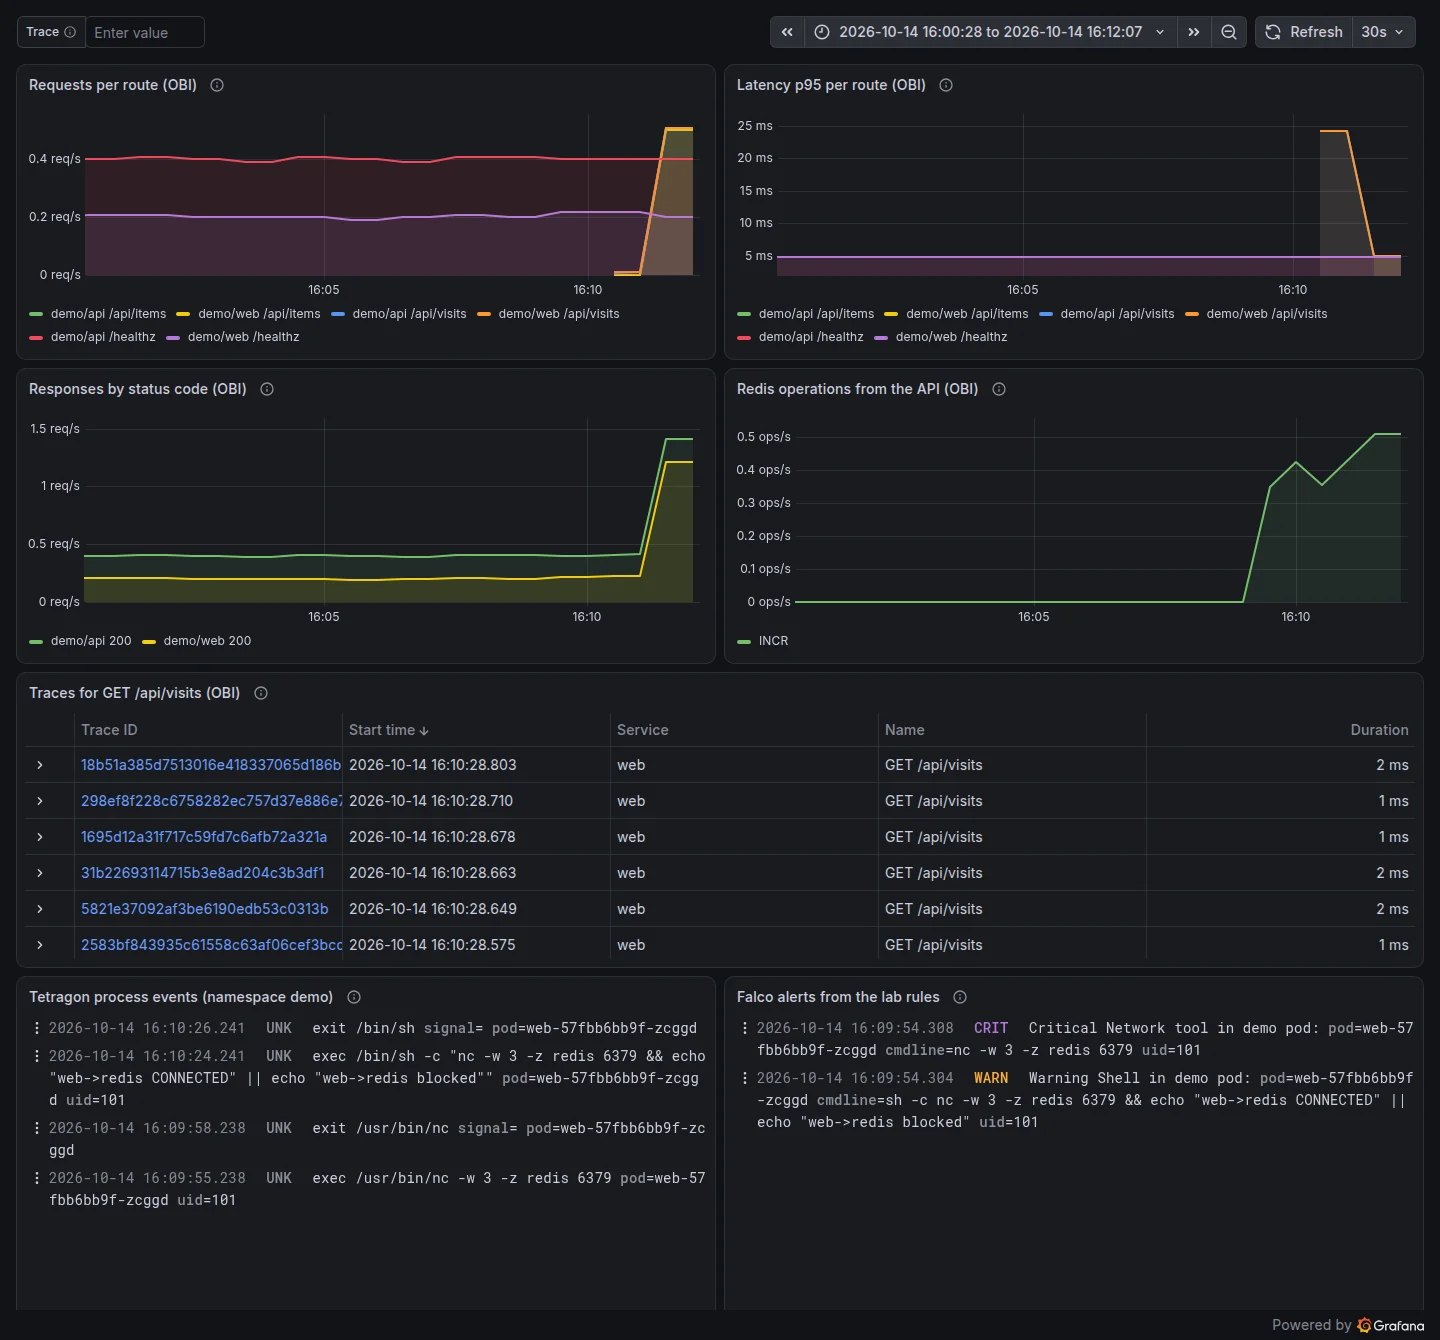Open trace link 1695d12a31f717c59fd7c6afb72a321a
Screen dimensions: 1440x1340
click(204, 837)
